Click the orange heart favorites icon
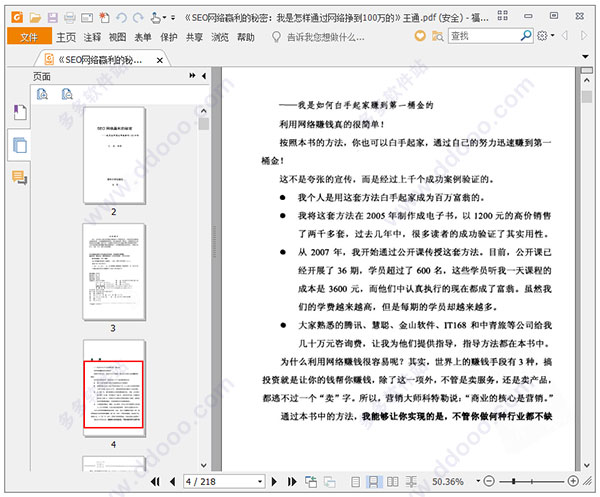 [x=420, y=36]
